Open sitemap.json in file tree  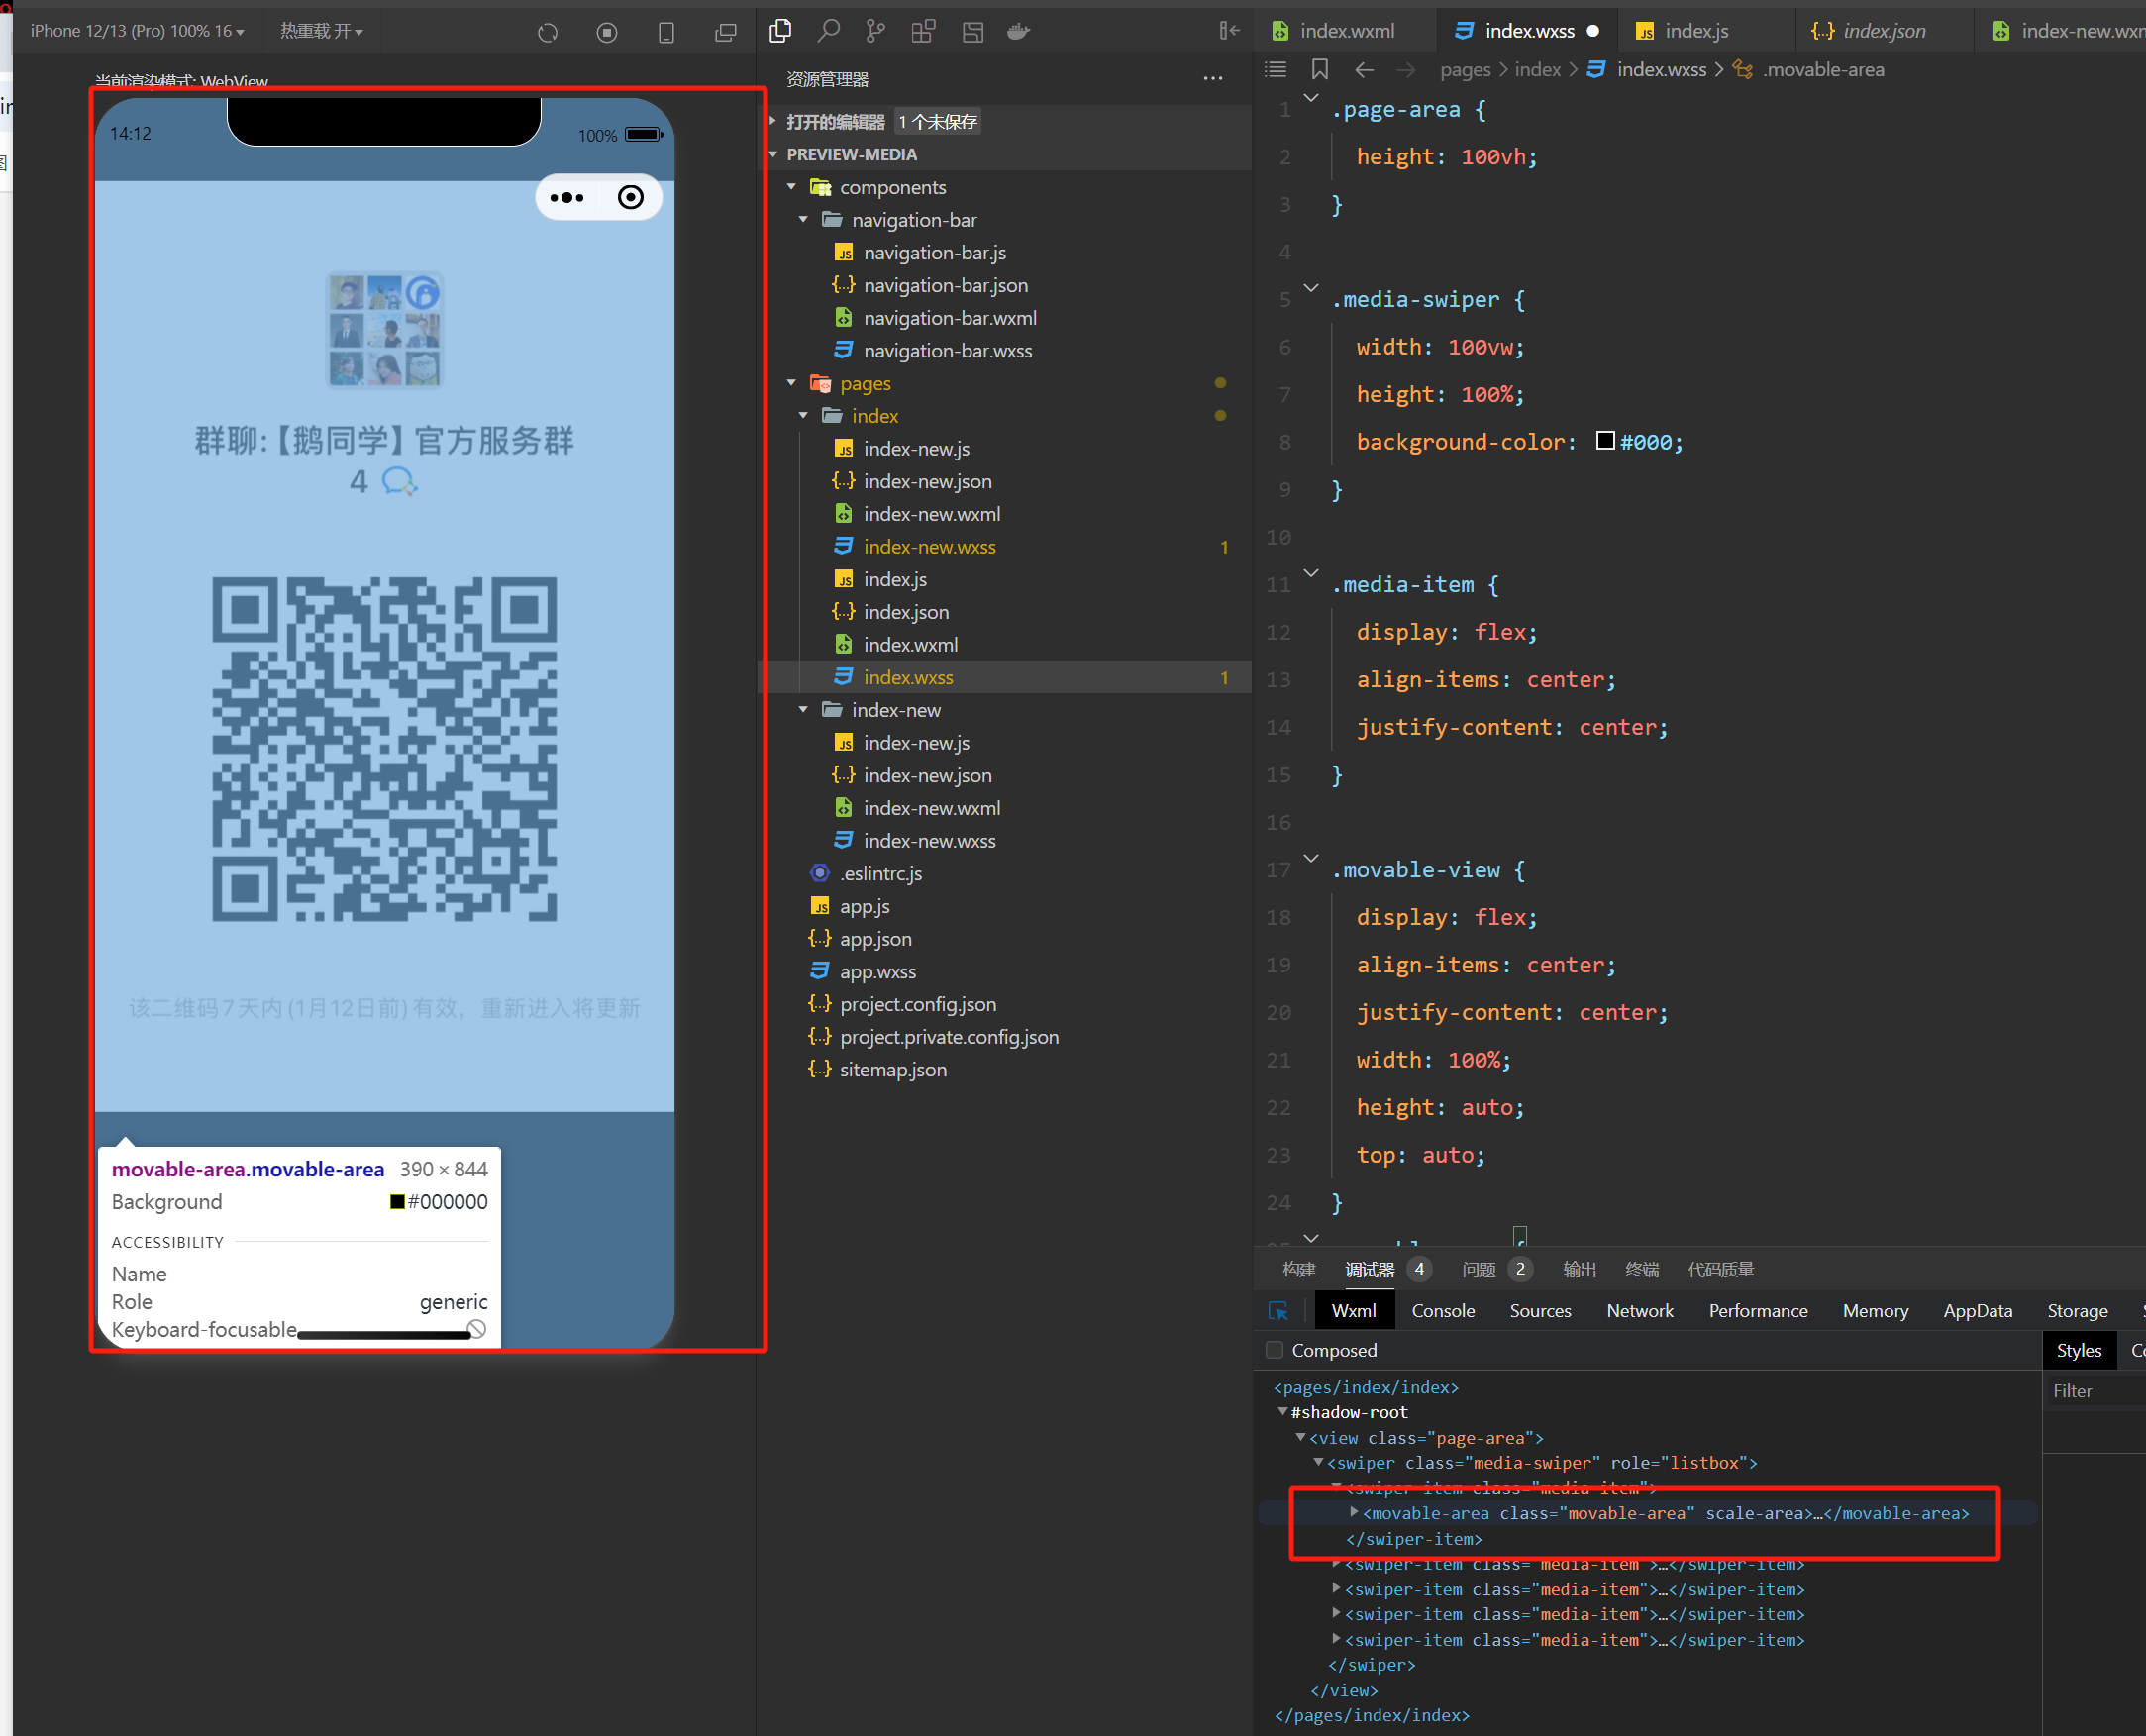point(892,1069)
